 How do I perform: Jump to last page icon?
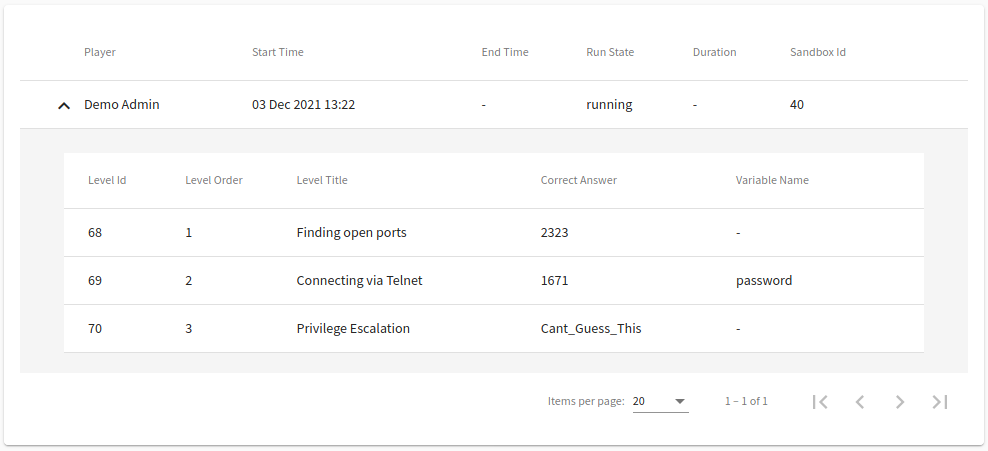point(939,401)
